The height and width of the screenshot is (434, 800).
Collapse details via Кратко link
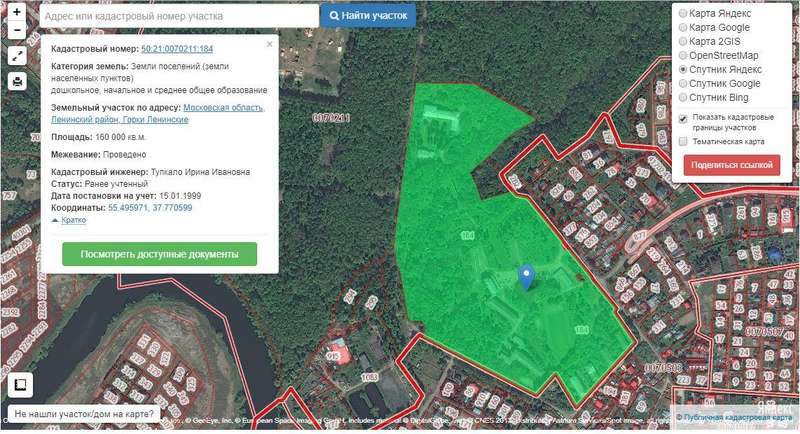click(73, 220)
